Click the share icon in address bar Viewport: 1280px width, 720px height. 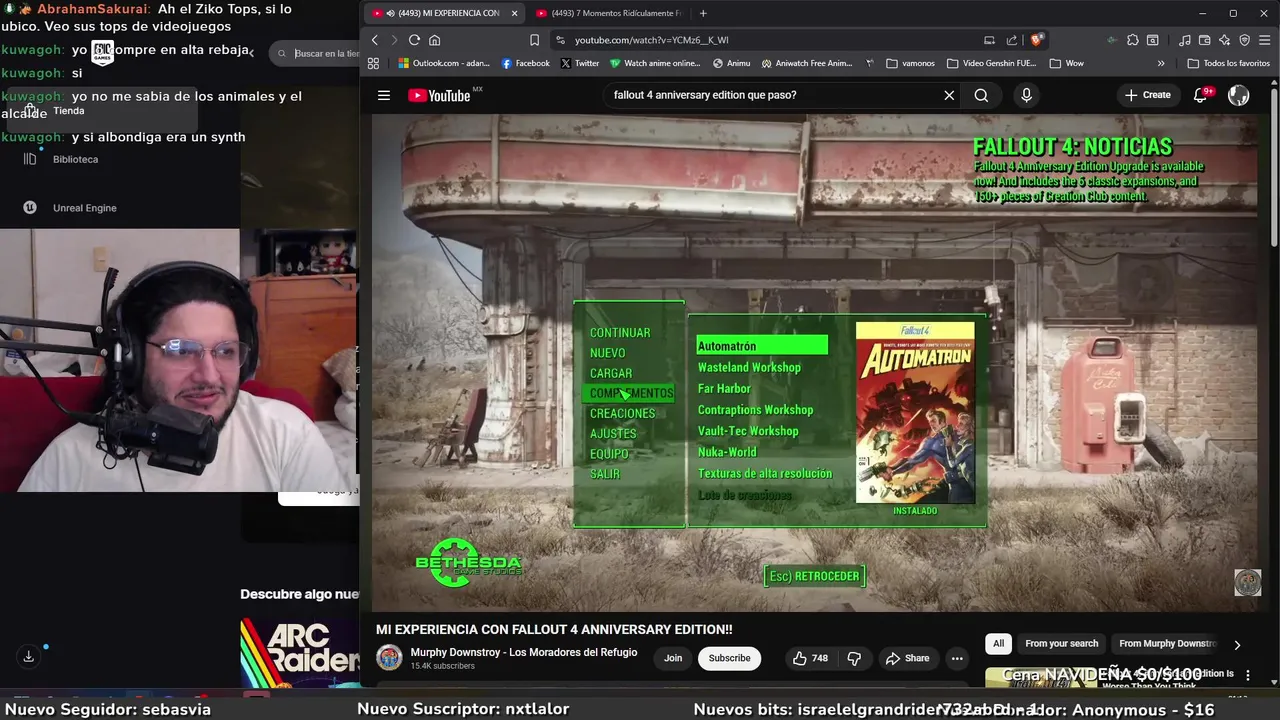(x=1012, y=40)
